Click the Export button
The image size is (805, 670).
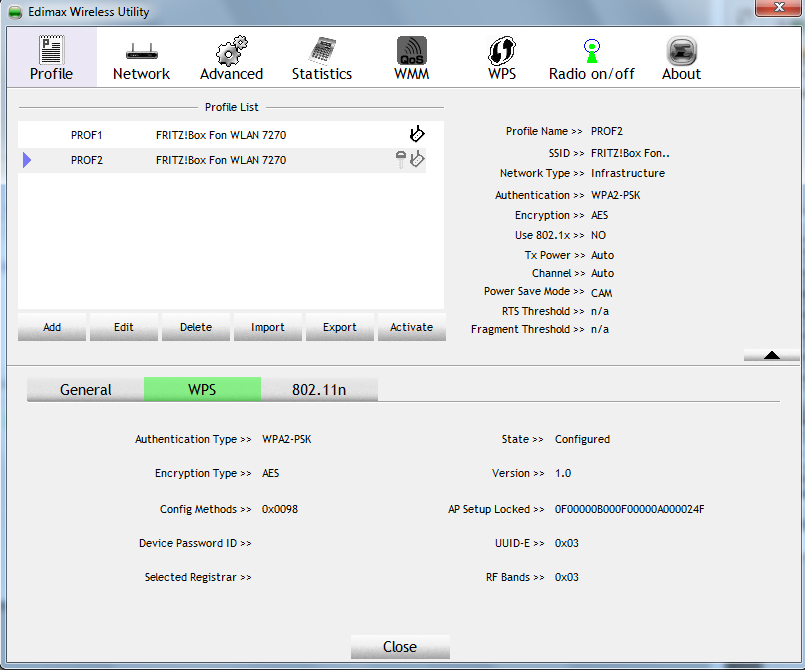click(x=339, y=327)
